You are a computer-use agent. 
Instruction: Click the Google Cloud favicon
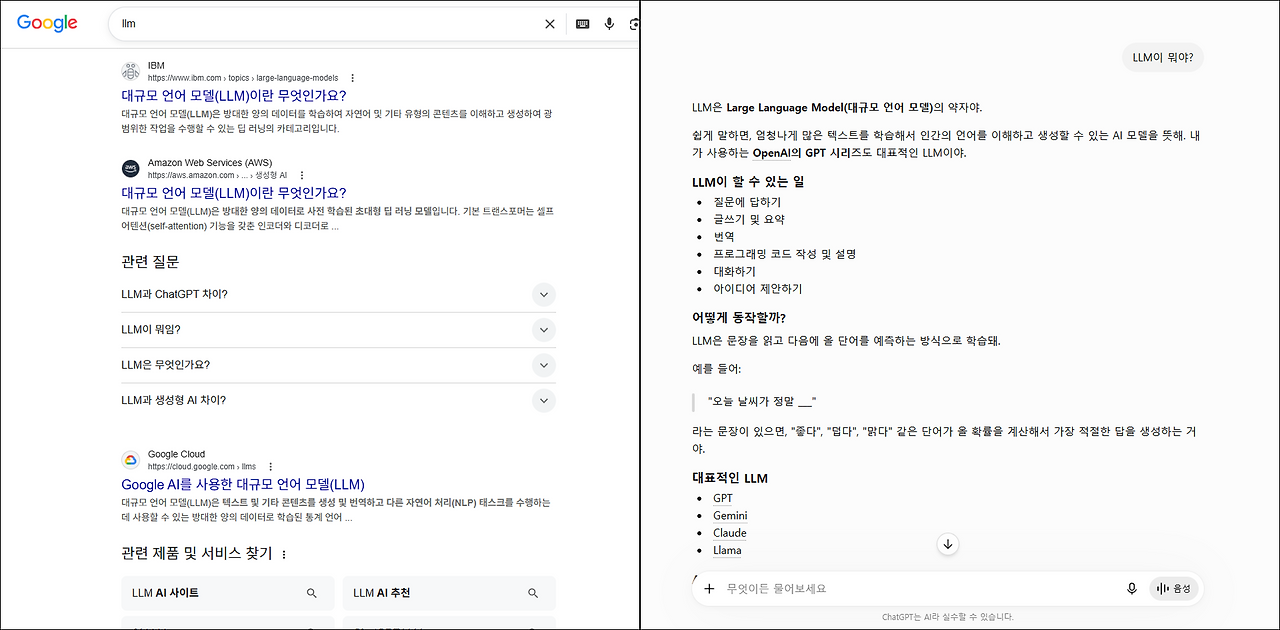tap(131, 460)
